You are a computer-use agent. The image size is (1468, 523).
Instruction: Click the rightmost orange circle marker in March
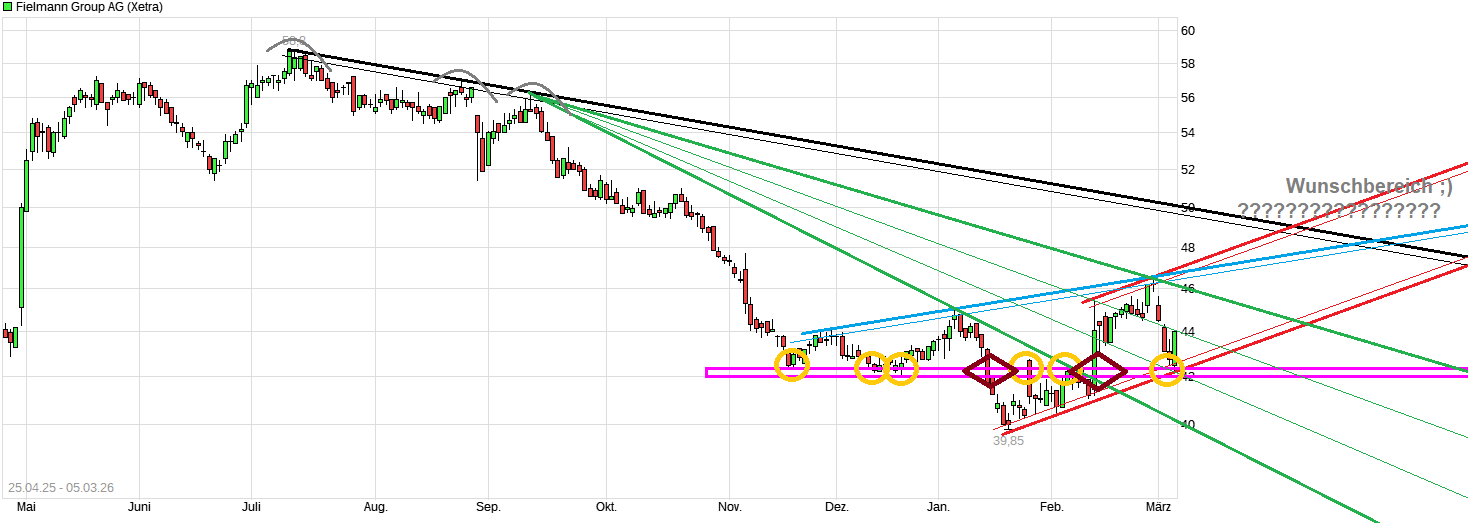click(1166, 370)
